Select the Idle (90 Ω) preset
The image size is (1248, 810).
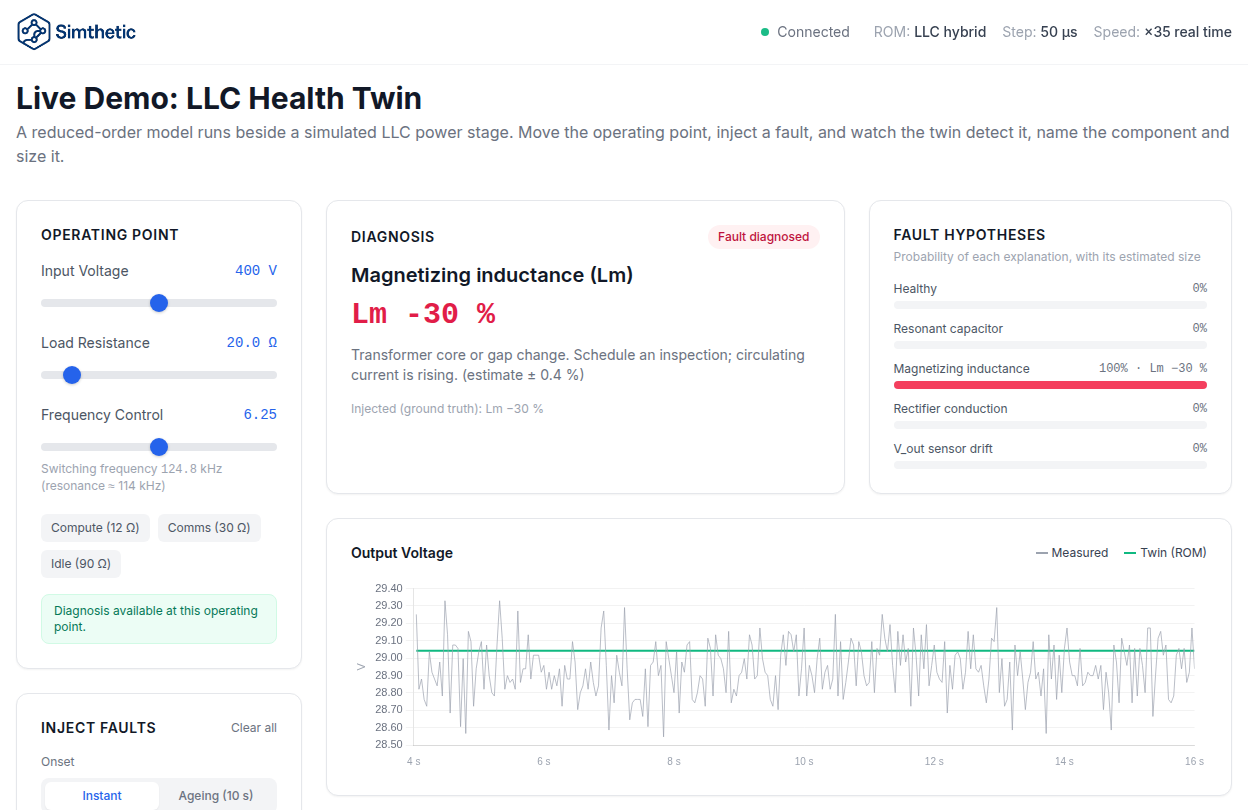point(81,564)
